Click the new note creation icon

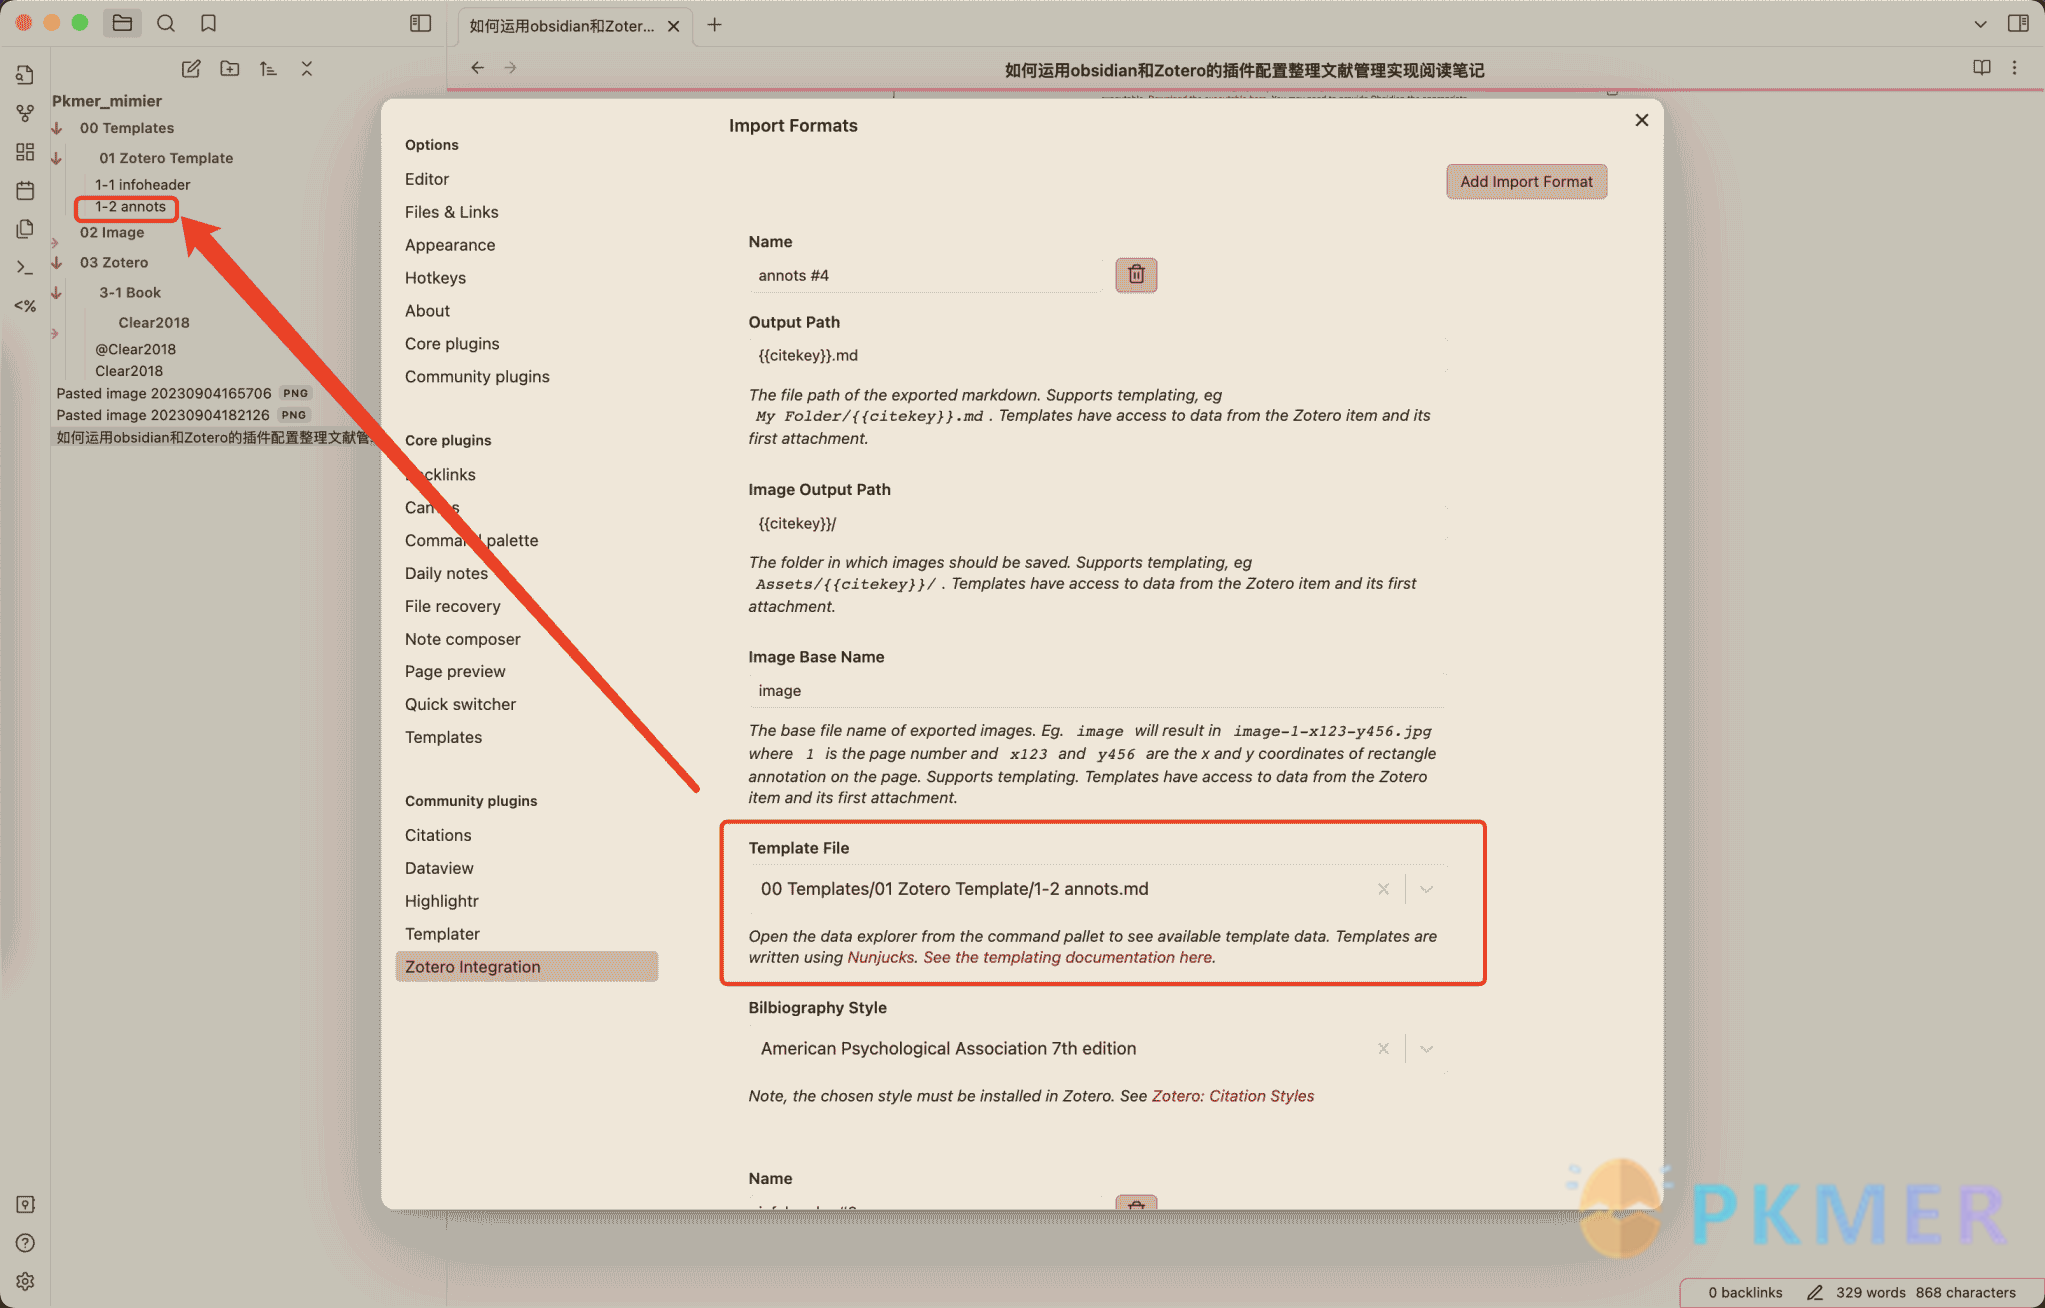click(191, 69)
